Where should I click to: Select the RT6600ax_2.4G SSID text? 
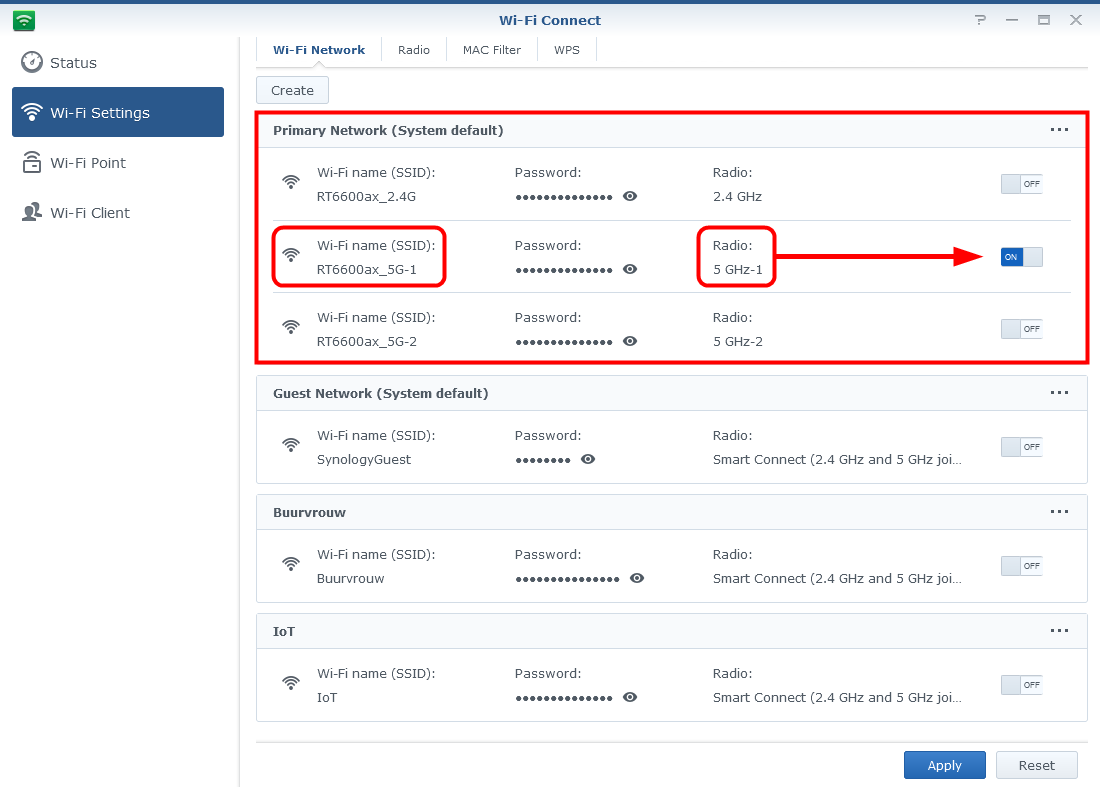[366, 196]
